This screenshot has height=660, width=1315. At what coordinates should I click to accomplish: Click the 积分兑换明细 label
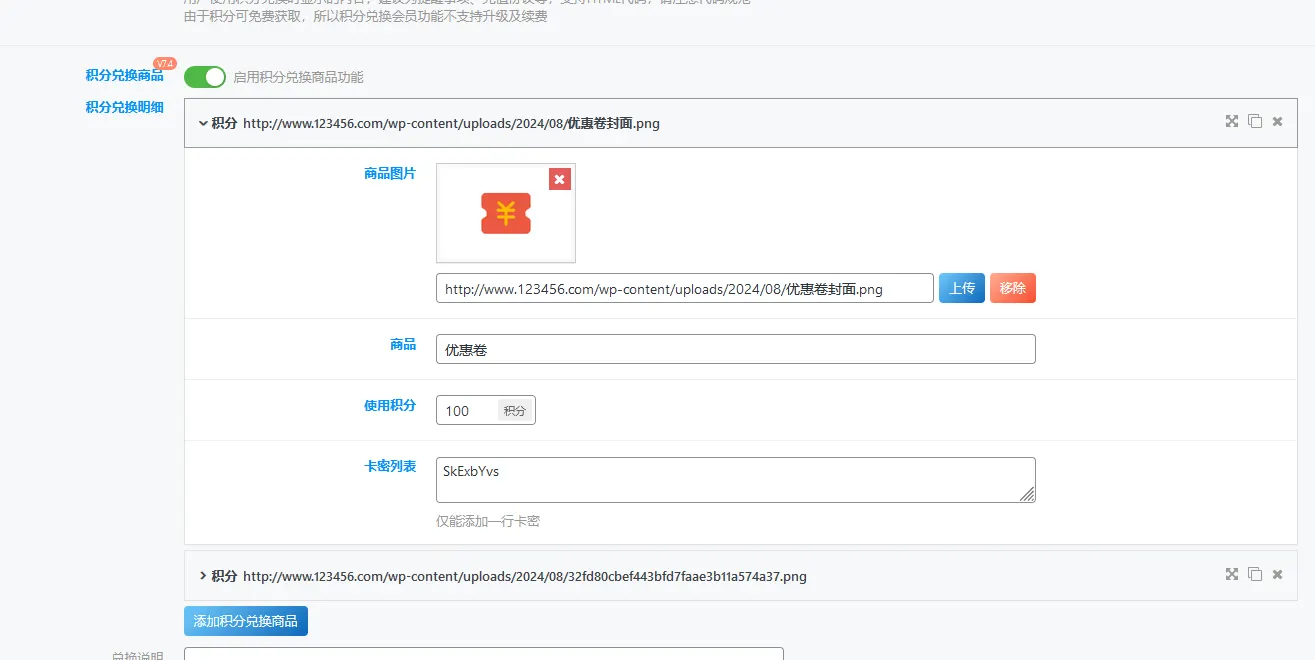[x=124, y=107]
